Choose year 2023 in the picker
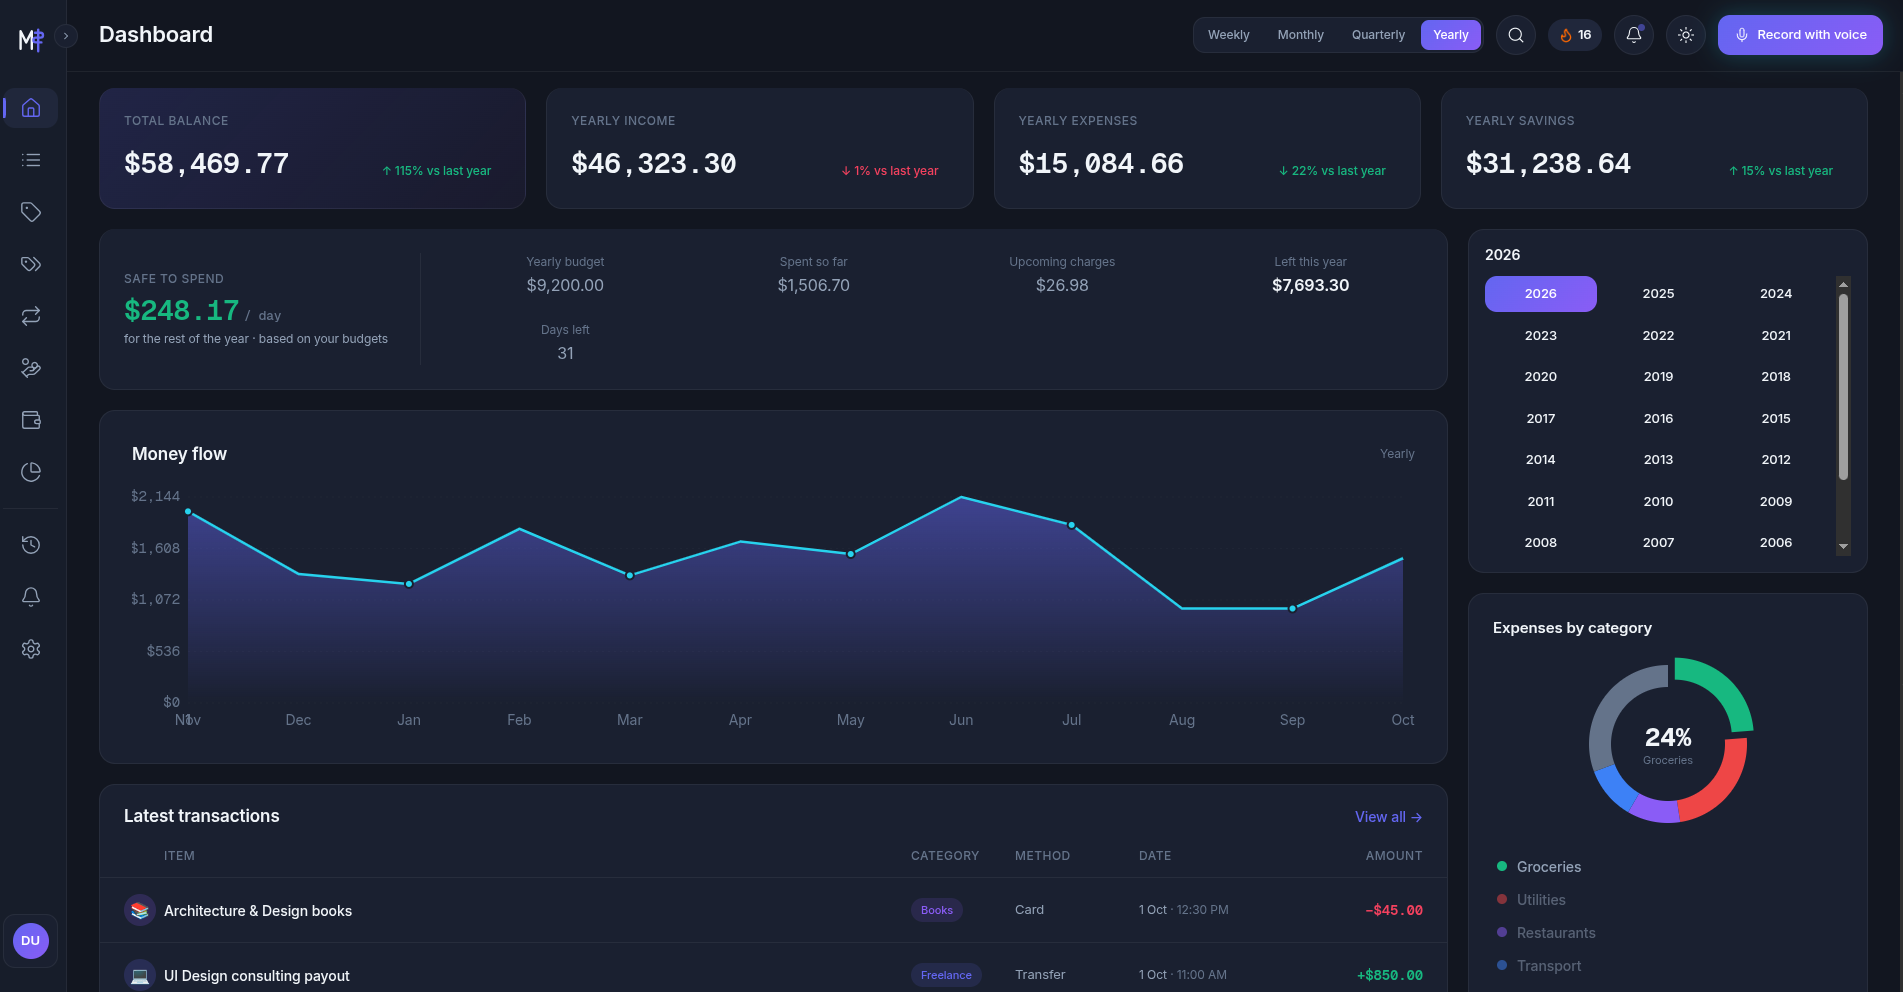Screen dimensions: 1903x992 tap(1541, 336)
